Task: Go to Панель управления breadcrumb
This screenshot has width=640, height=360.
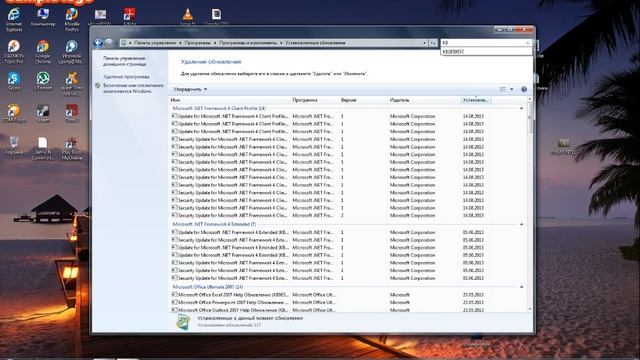Action: click(x=155, y=43)
